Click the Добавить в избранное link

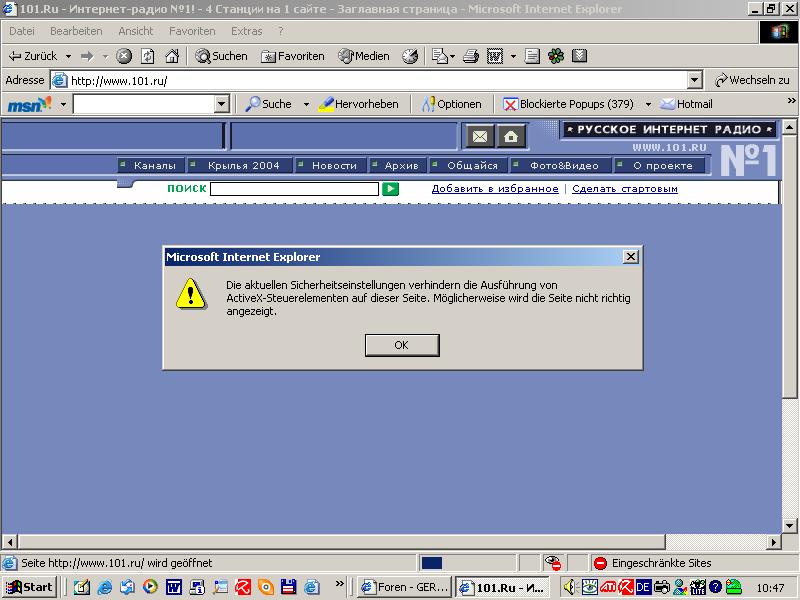(x=495, y=189)
